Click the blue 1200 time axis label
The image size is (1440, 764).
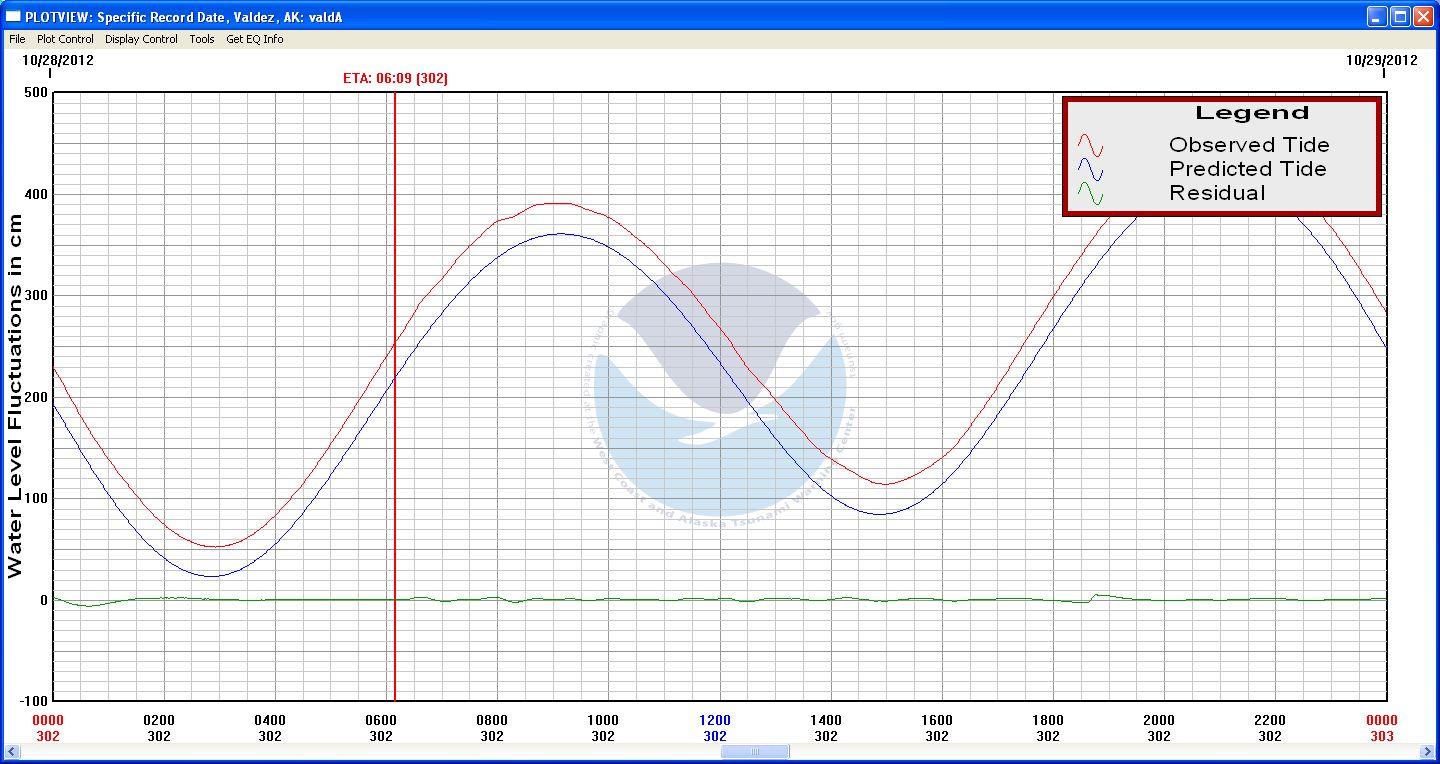click(715, 720)
